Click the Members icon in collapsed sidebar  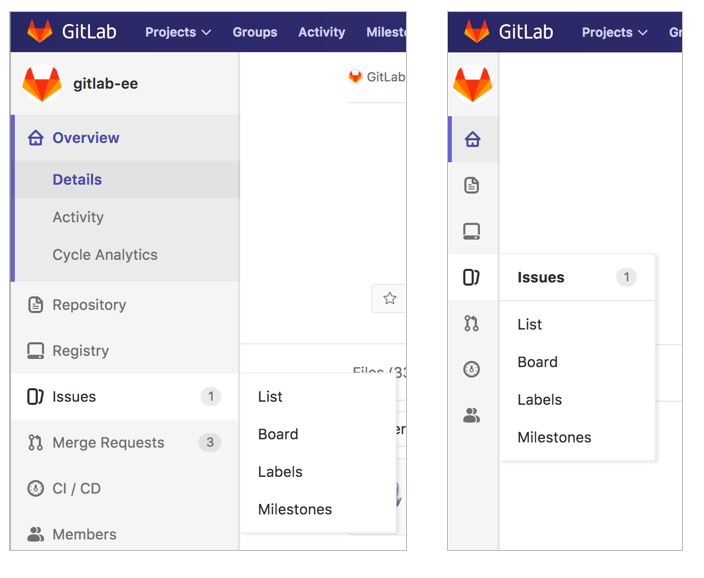472,415
